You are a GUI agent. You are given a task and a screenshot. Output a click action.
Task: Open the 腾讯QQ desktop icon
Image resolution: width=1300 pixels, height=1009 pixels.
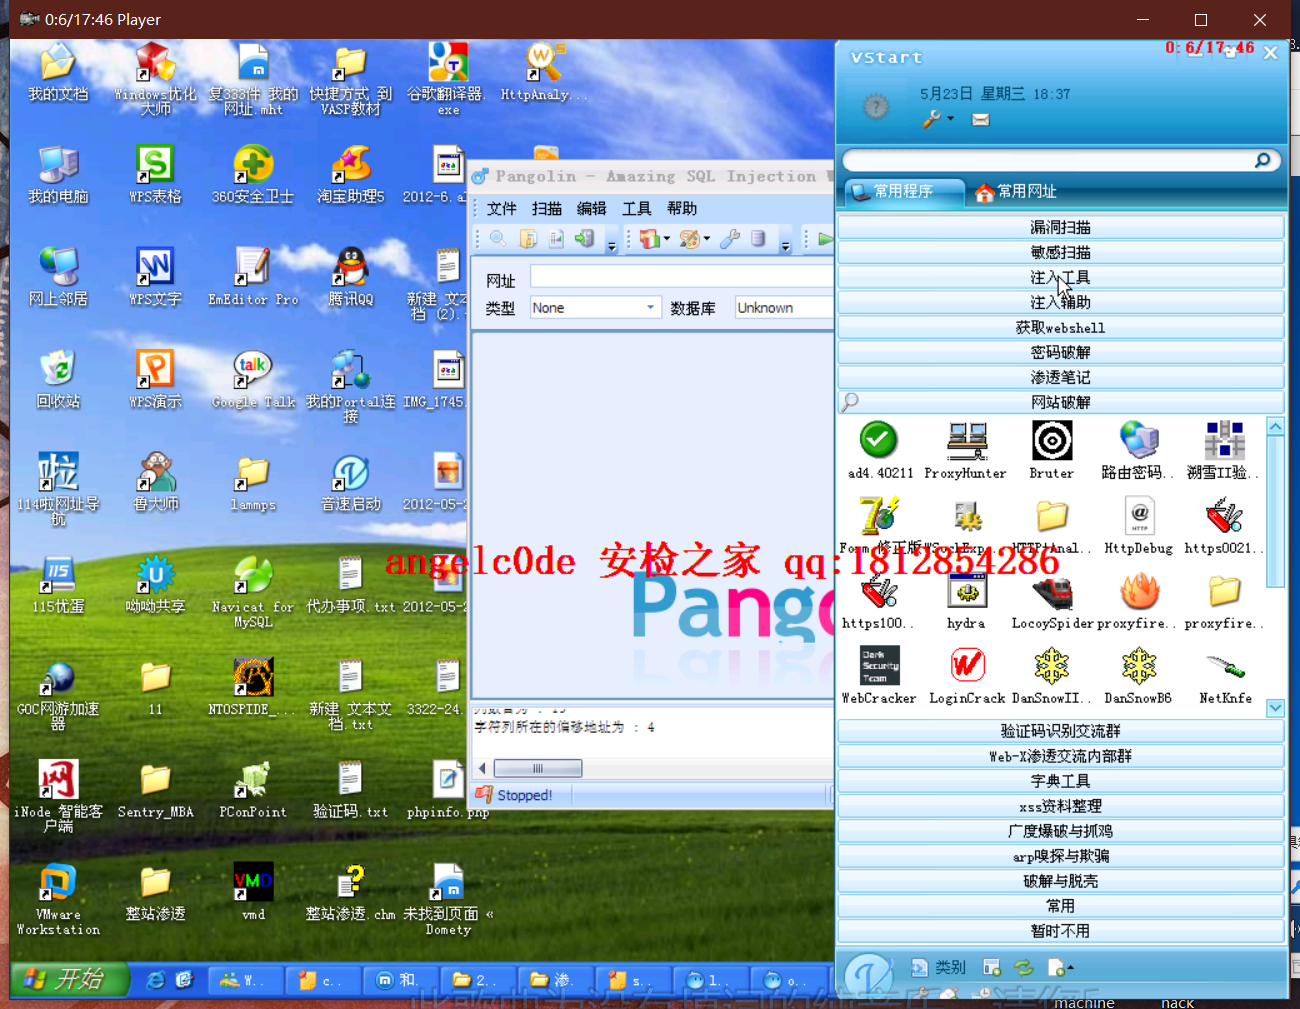click(350, 276)
